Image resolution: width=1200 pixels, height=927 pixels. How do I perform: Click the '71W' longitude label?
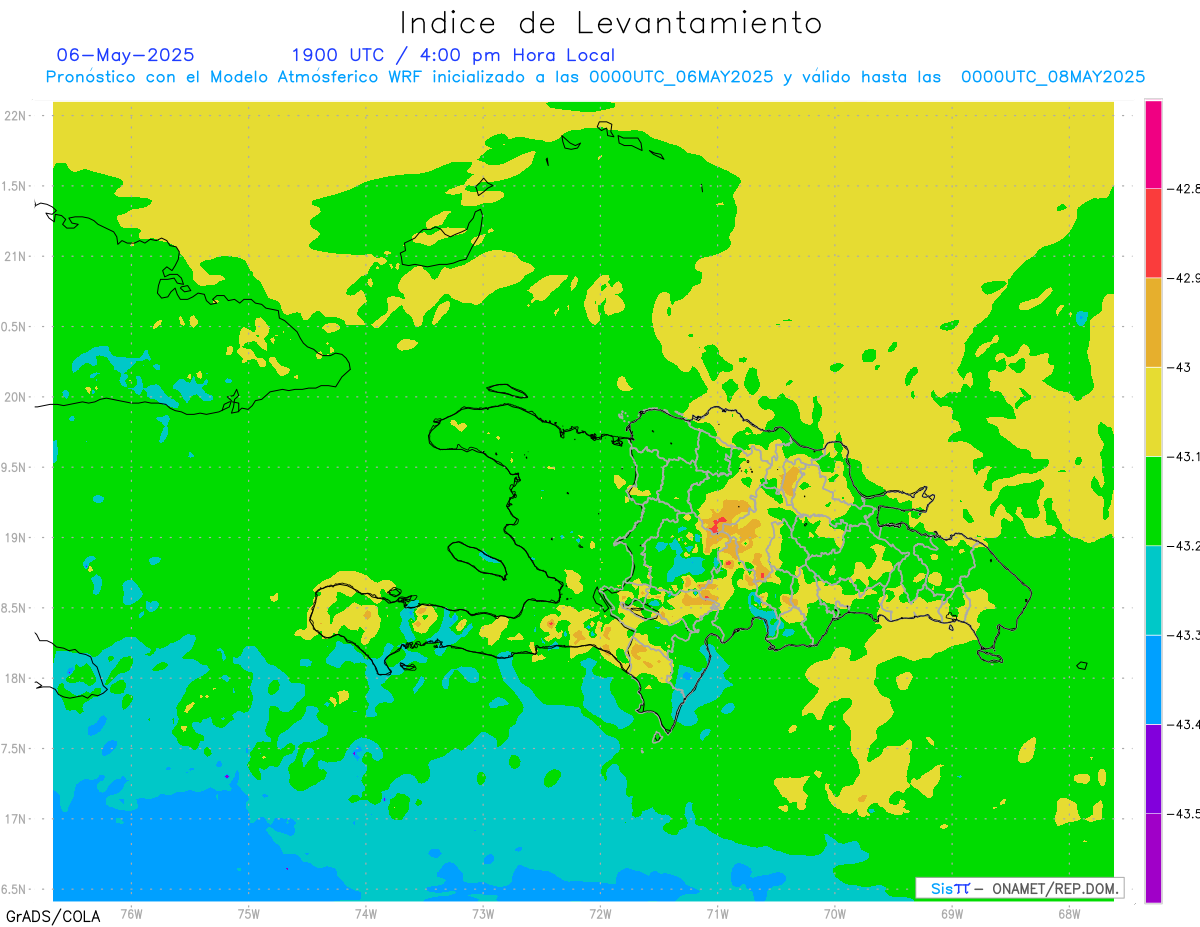coord(717,913)
